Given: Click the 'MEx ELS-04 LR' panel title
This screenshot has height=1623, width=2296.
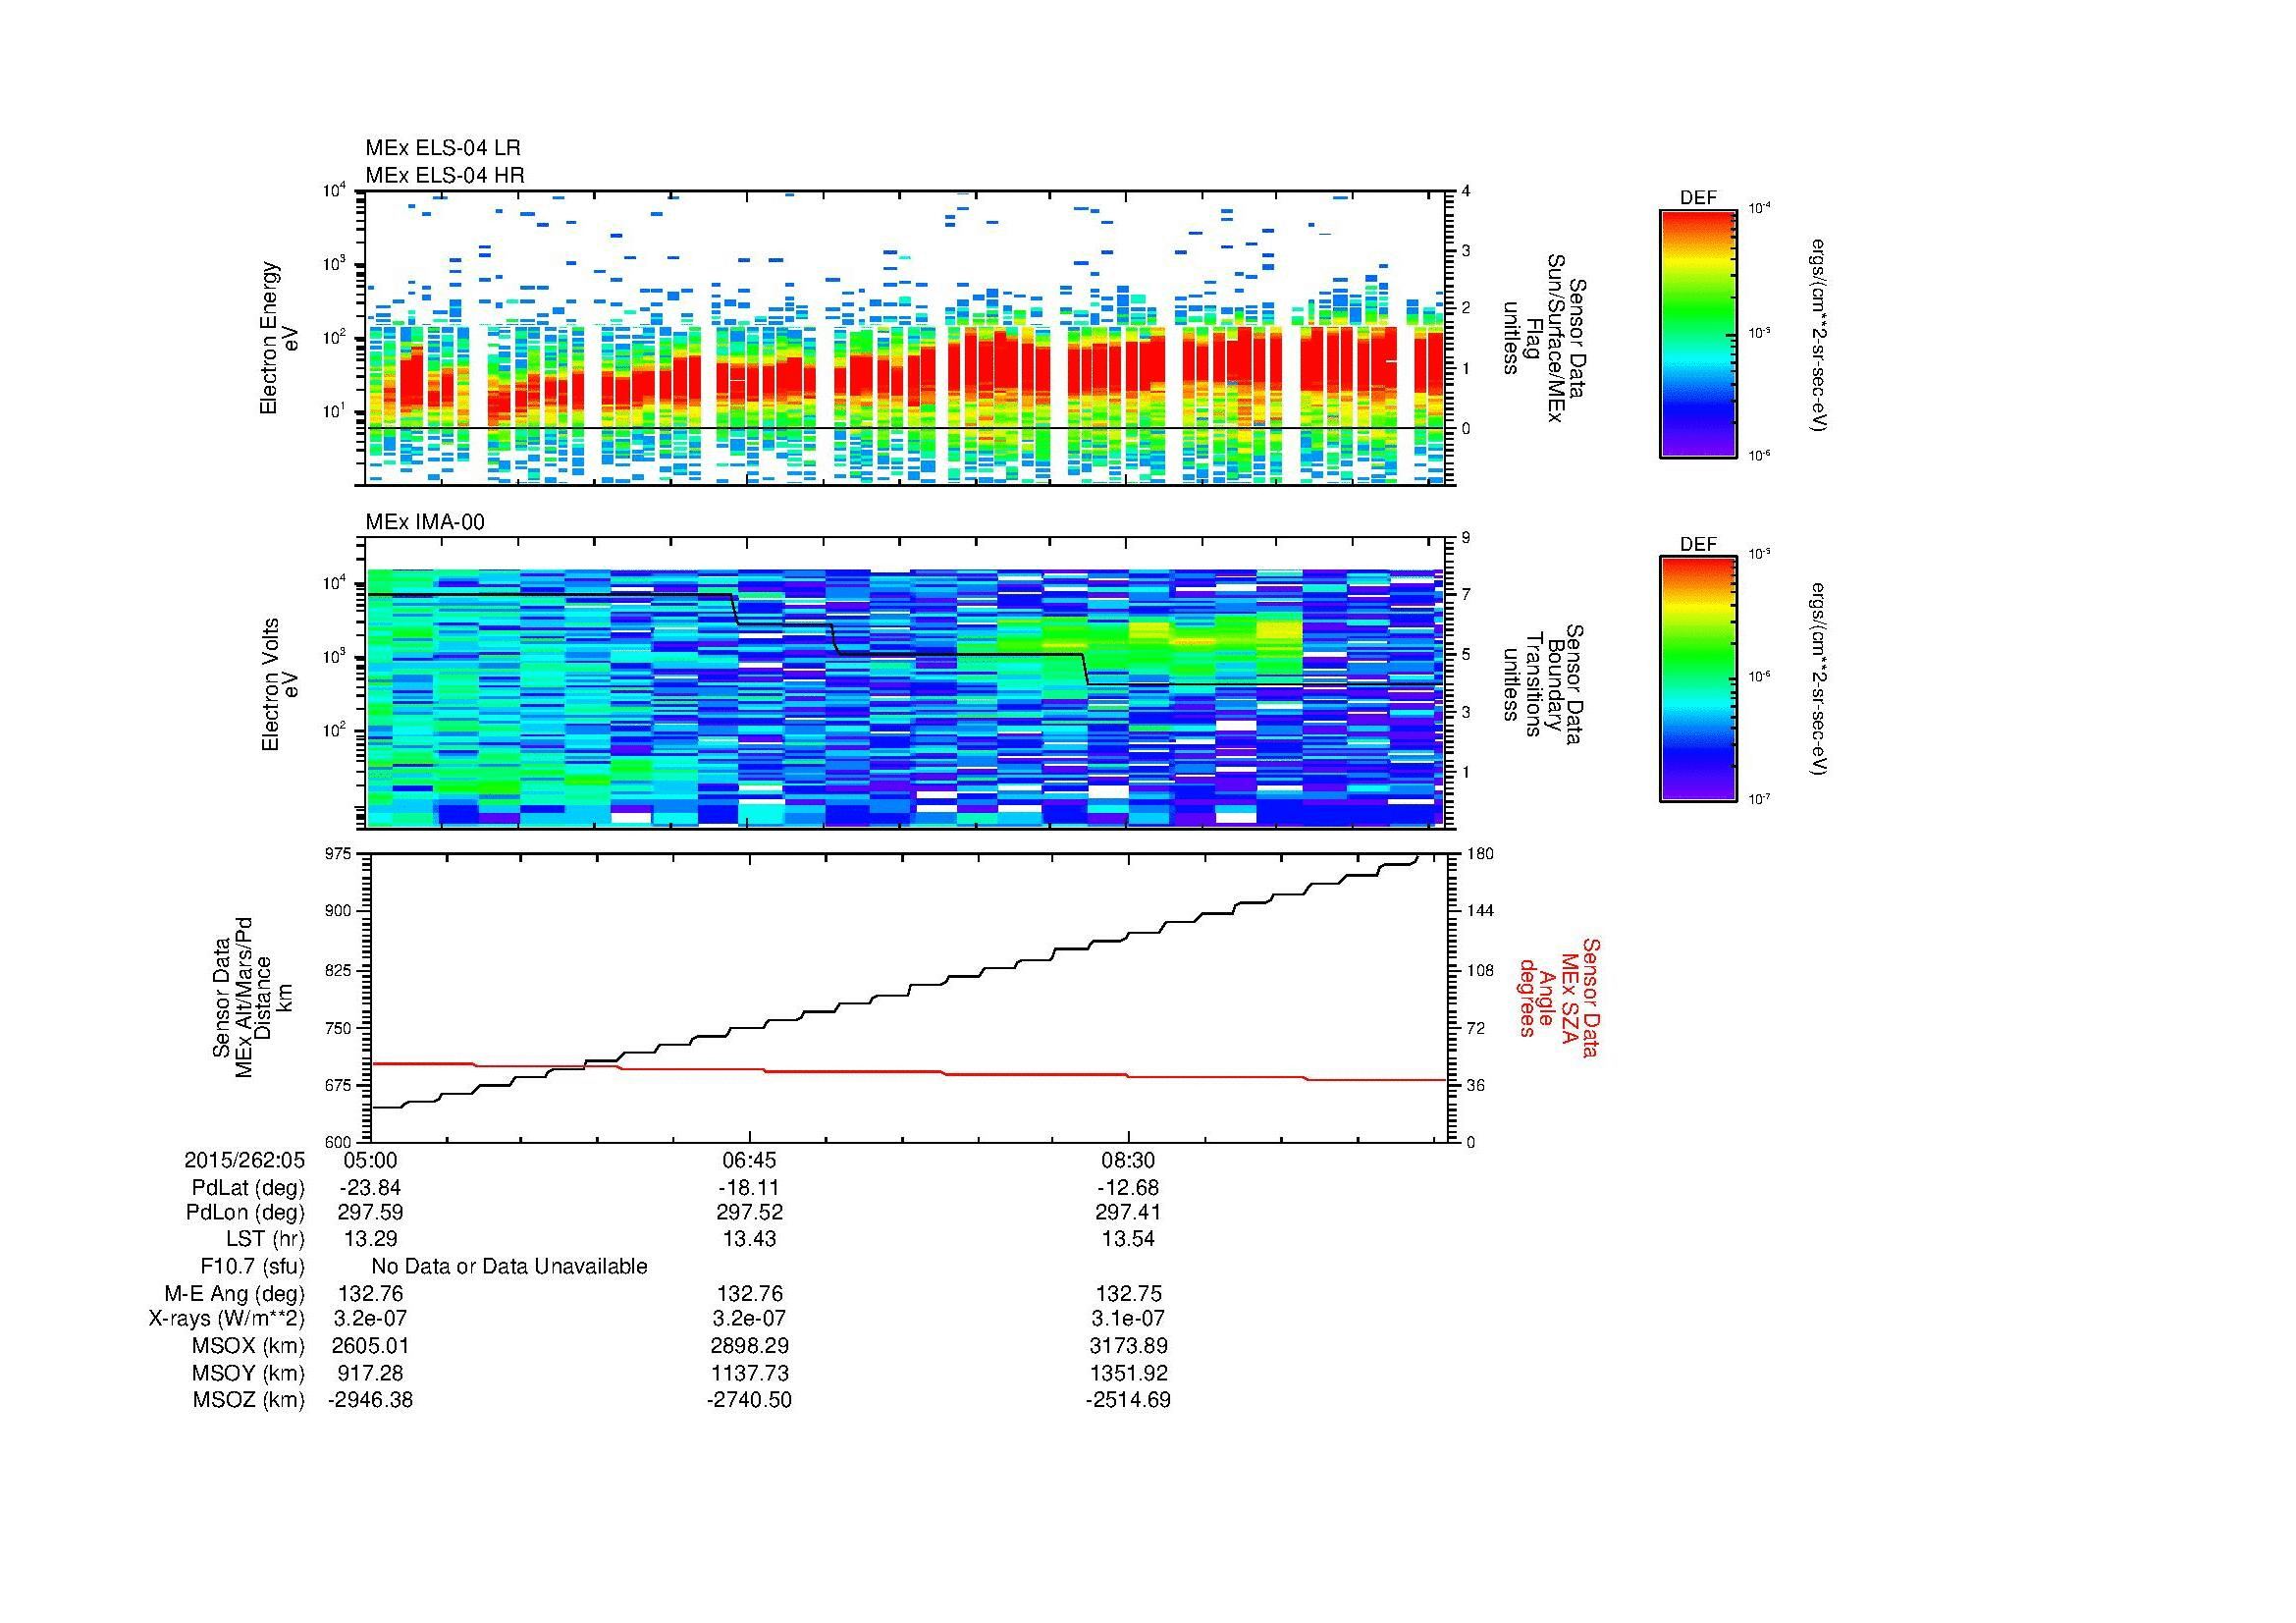Looking at the screenshot, I should click(x=443, y=148).
